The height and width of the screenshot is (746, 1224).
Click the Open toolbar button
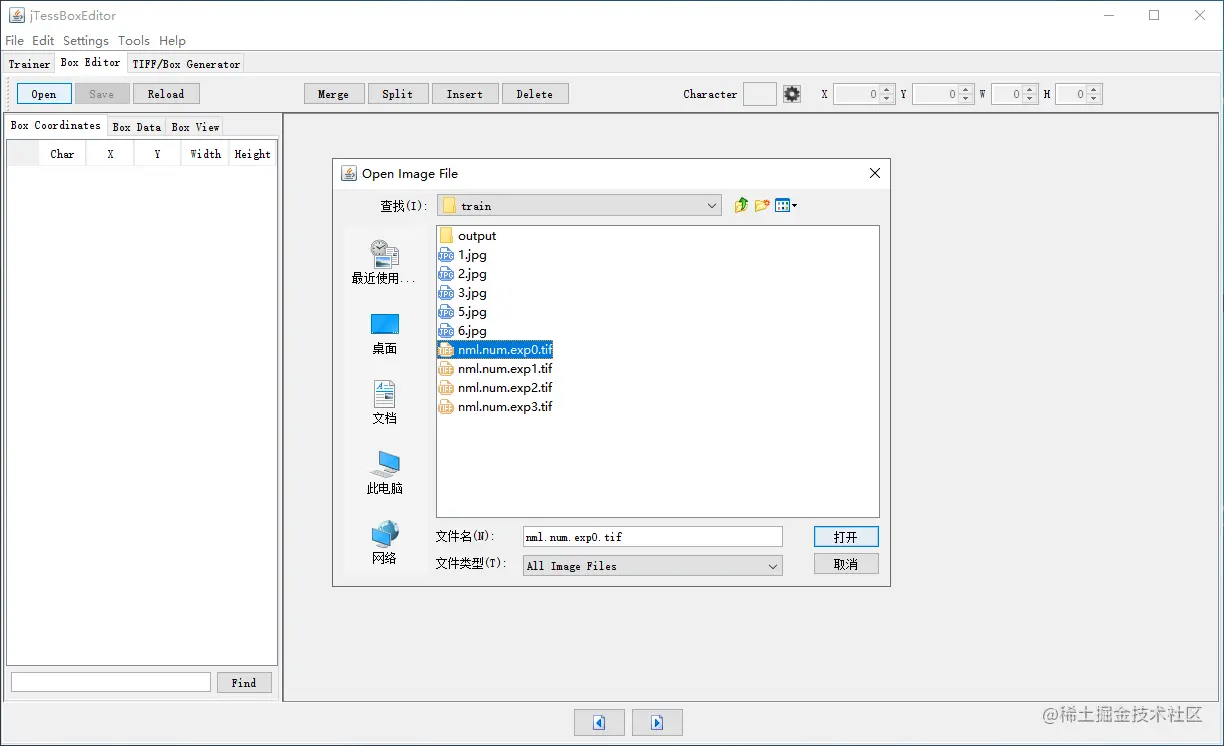coord(44,94)
